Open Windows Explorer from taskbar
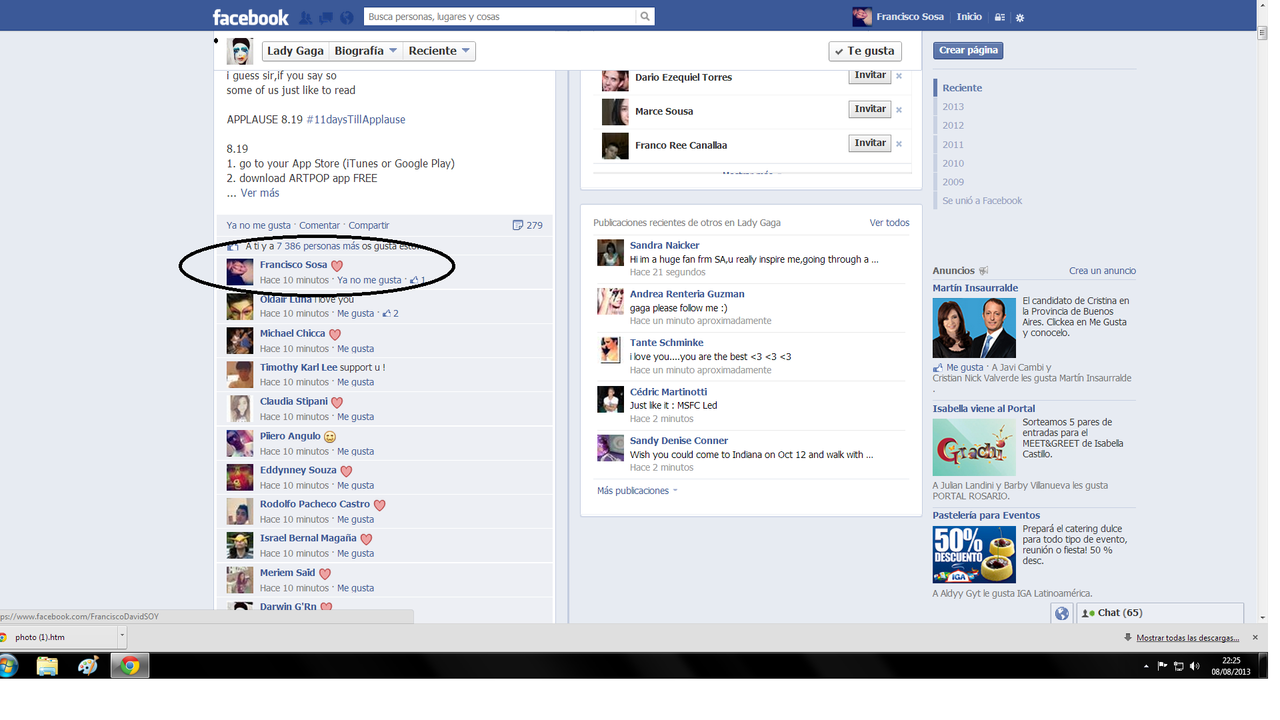The width and height of the screenshot is (1280, 720). point(47,665)
